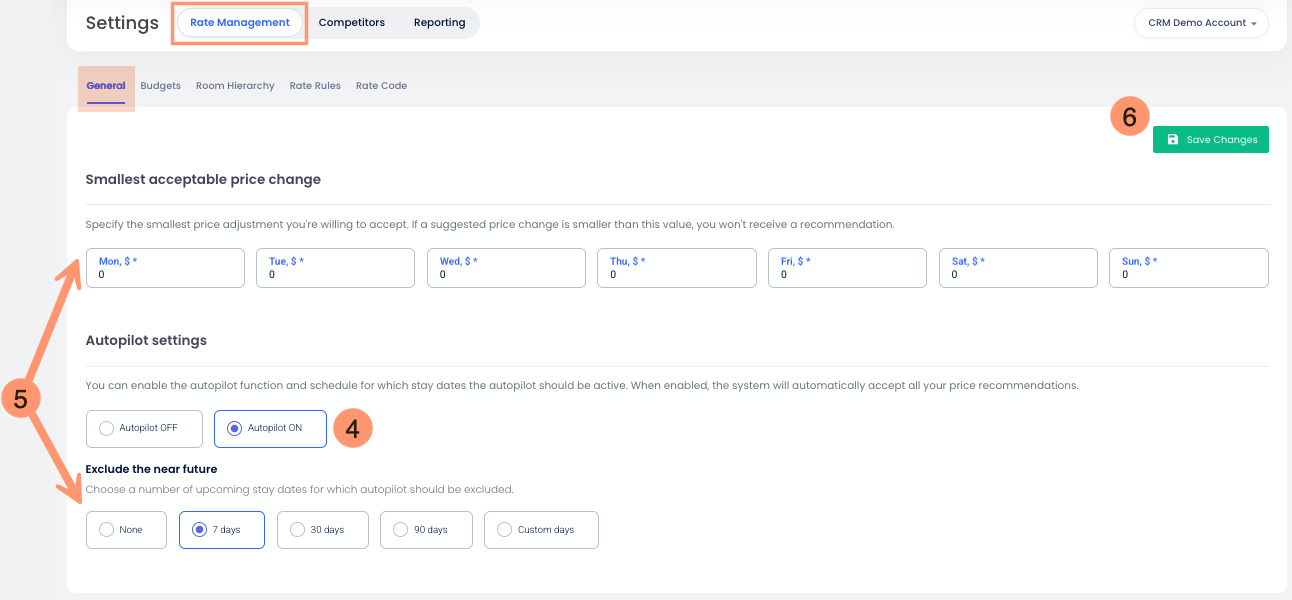View the Room Hierarchy settings

pyautogui.click(x=234, y=85)
